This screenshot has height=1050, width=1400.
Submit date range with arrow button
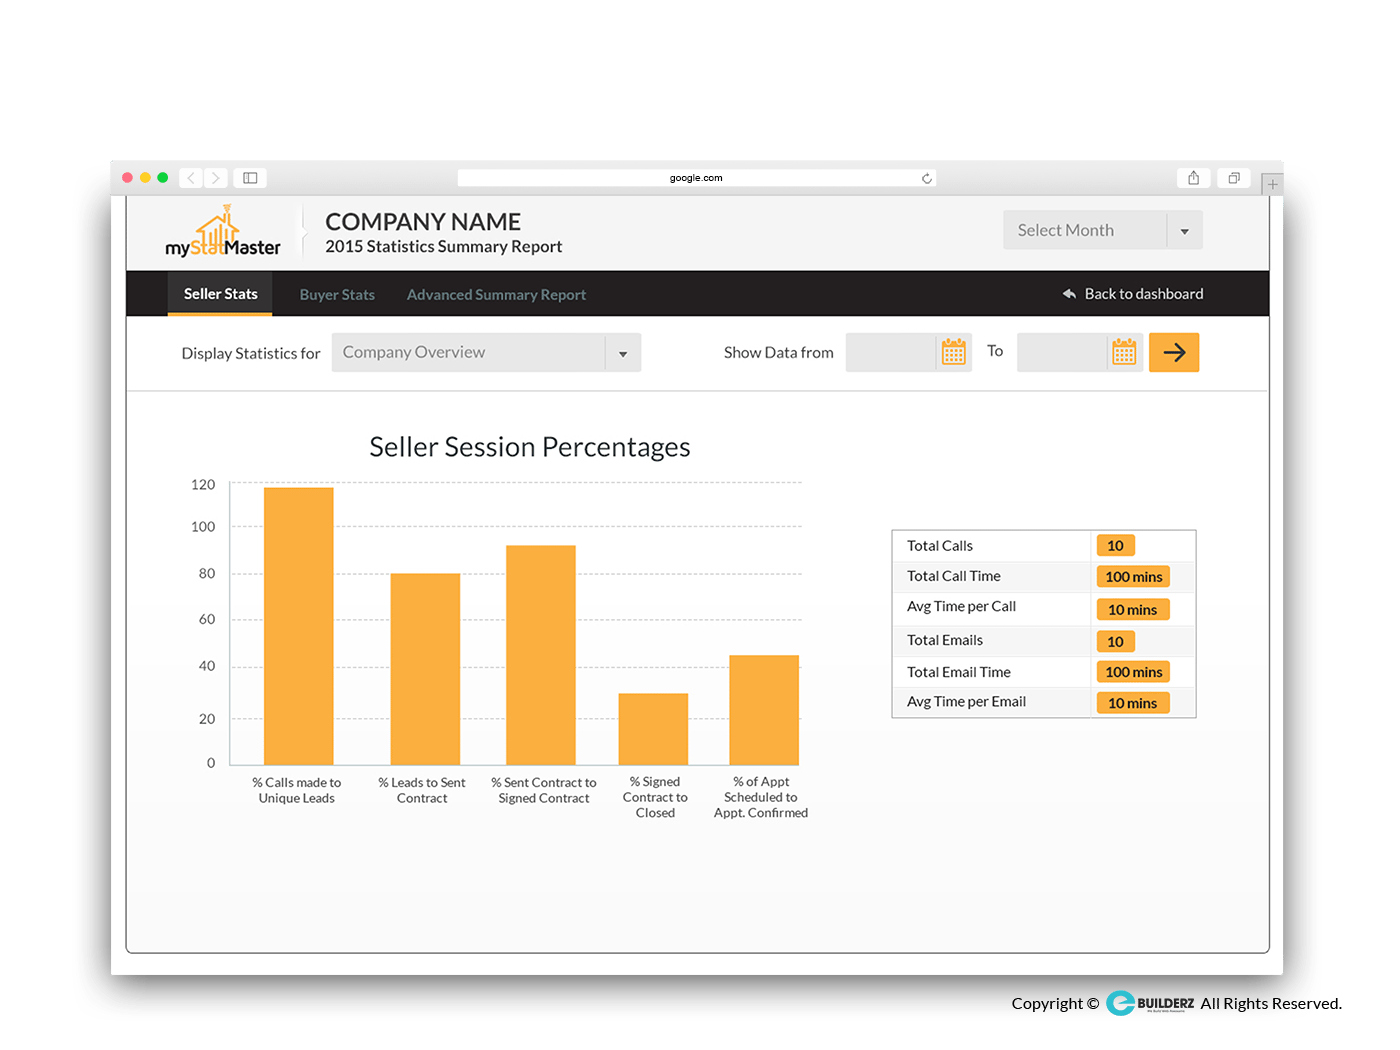click(x=1174, y=352)
